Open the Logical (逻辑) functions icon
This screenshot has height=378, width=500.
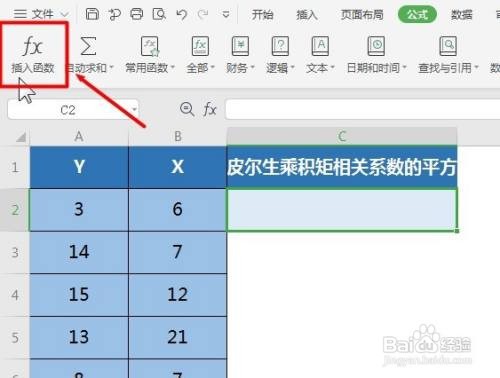tap(280, 46)
